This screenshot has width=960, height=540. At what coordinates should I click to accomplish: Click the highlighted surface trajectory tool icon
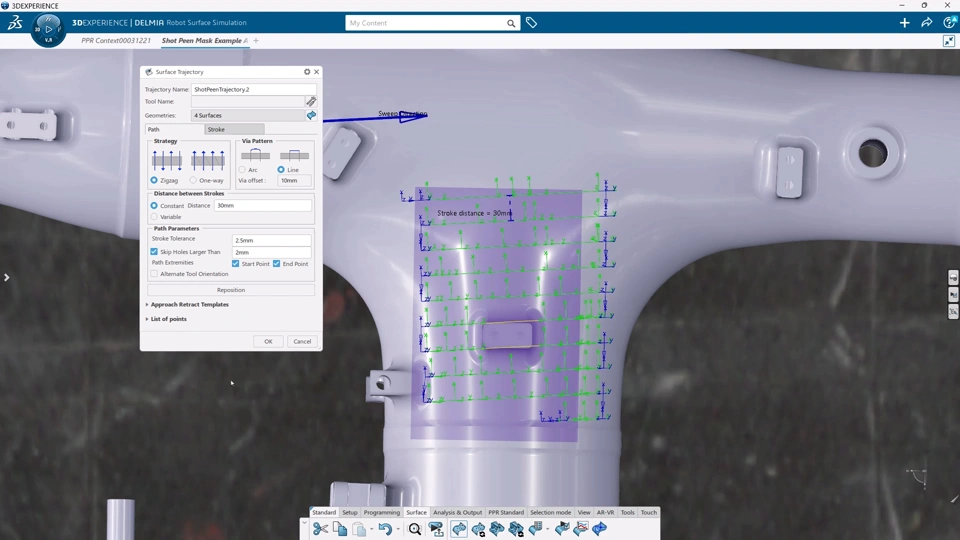(459, 528)
